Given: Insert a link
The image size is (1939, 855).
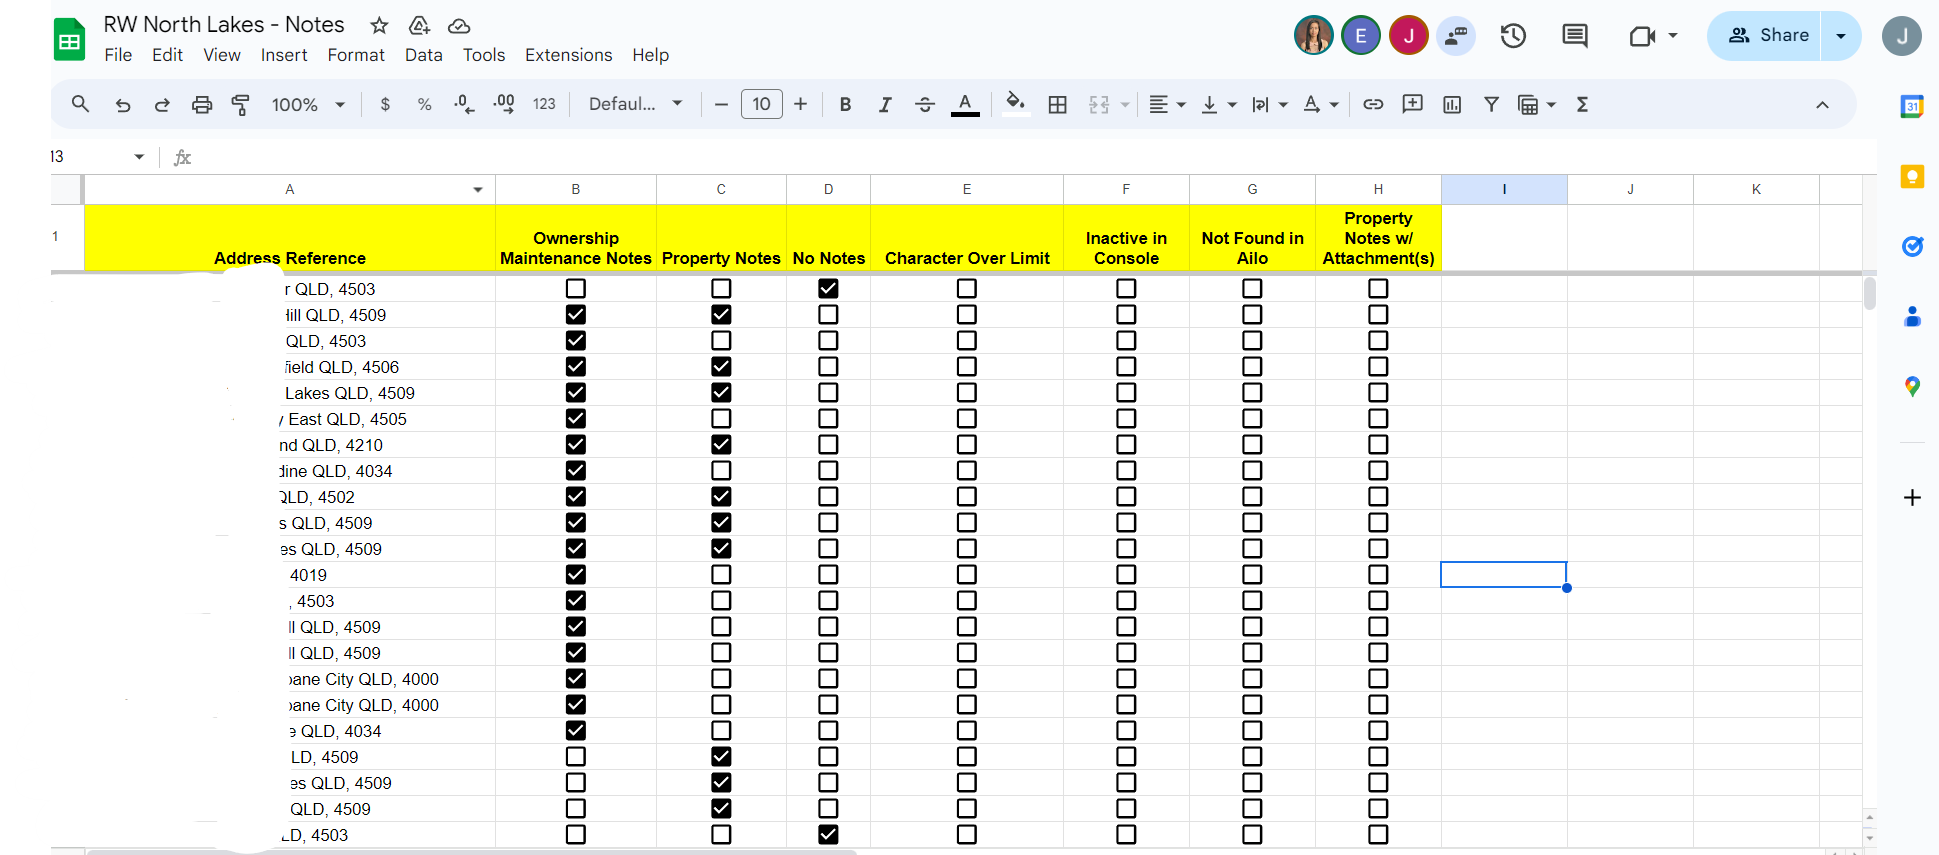Looking at the screenshot, I should point(1373,104).
